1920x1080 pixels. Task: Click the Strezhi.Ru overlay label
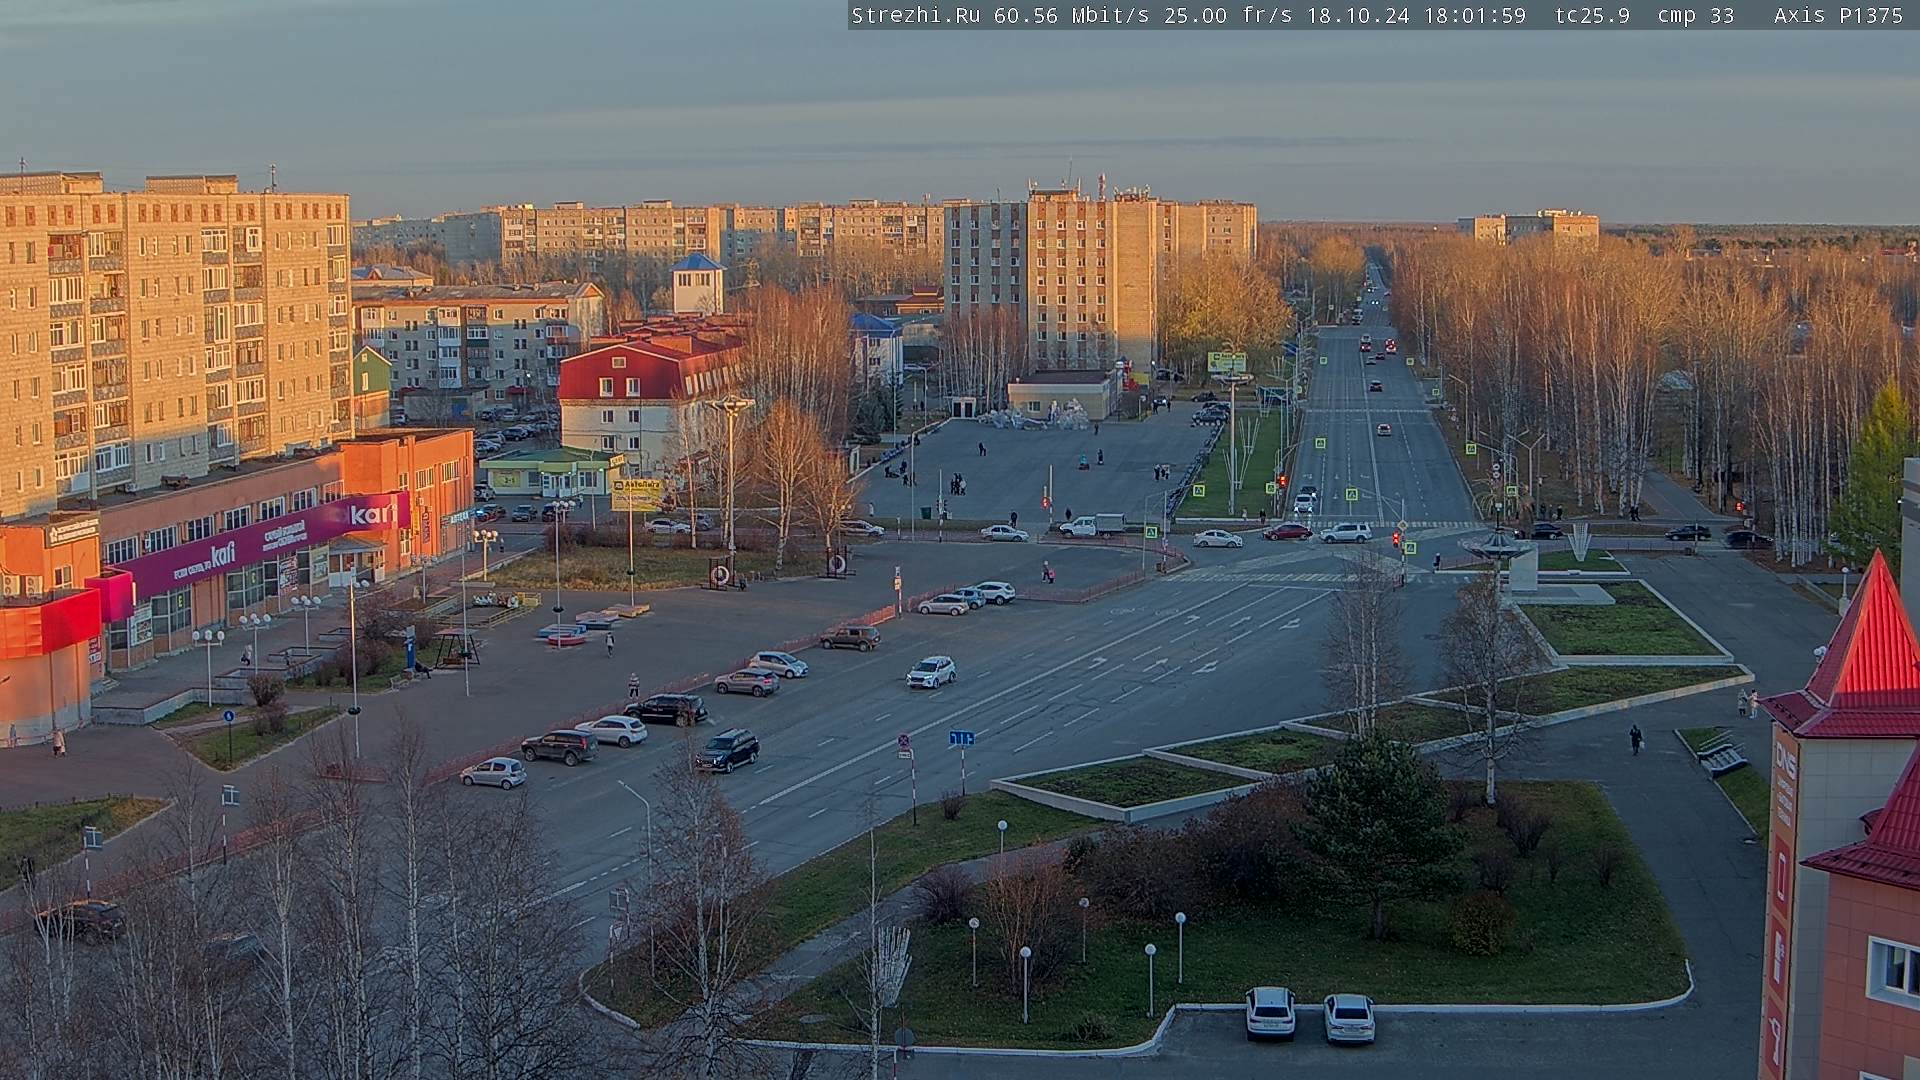click(x=915, y=15)
